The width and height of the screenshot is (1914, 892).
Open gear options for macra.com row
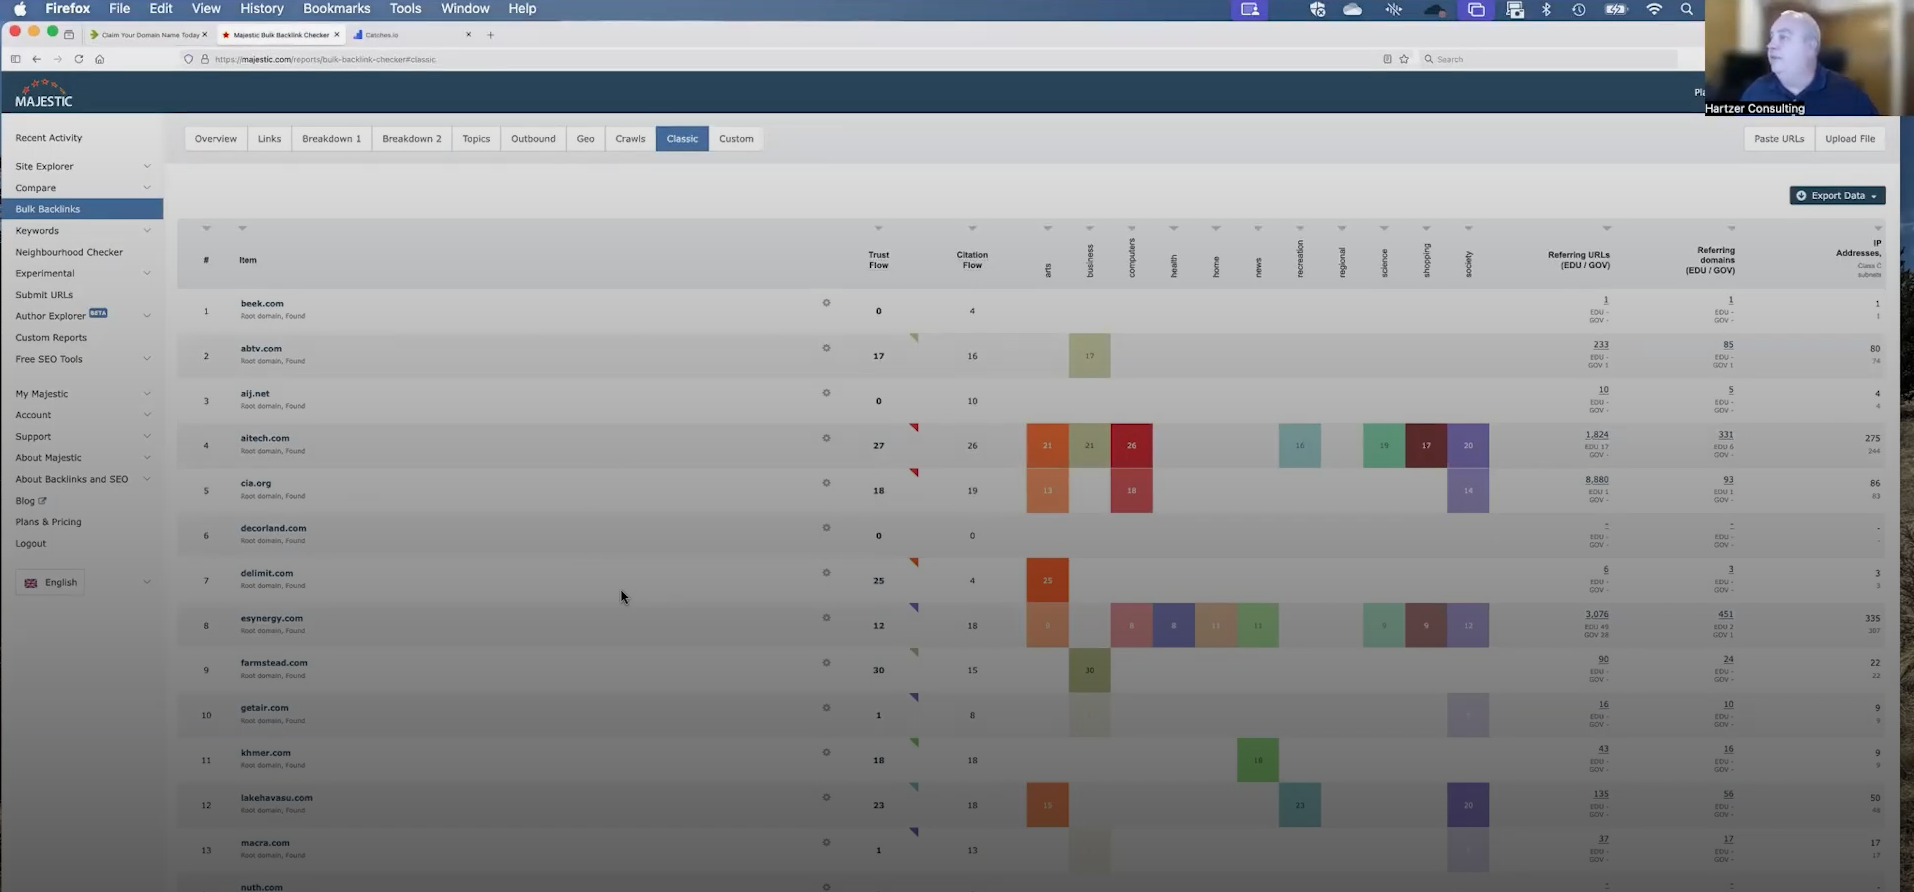pyautogui.click(x=826, y=843)
